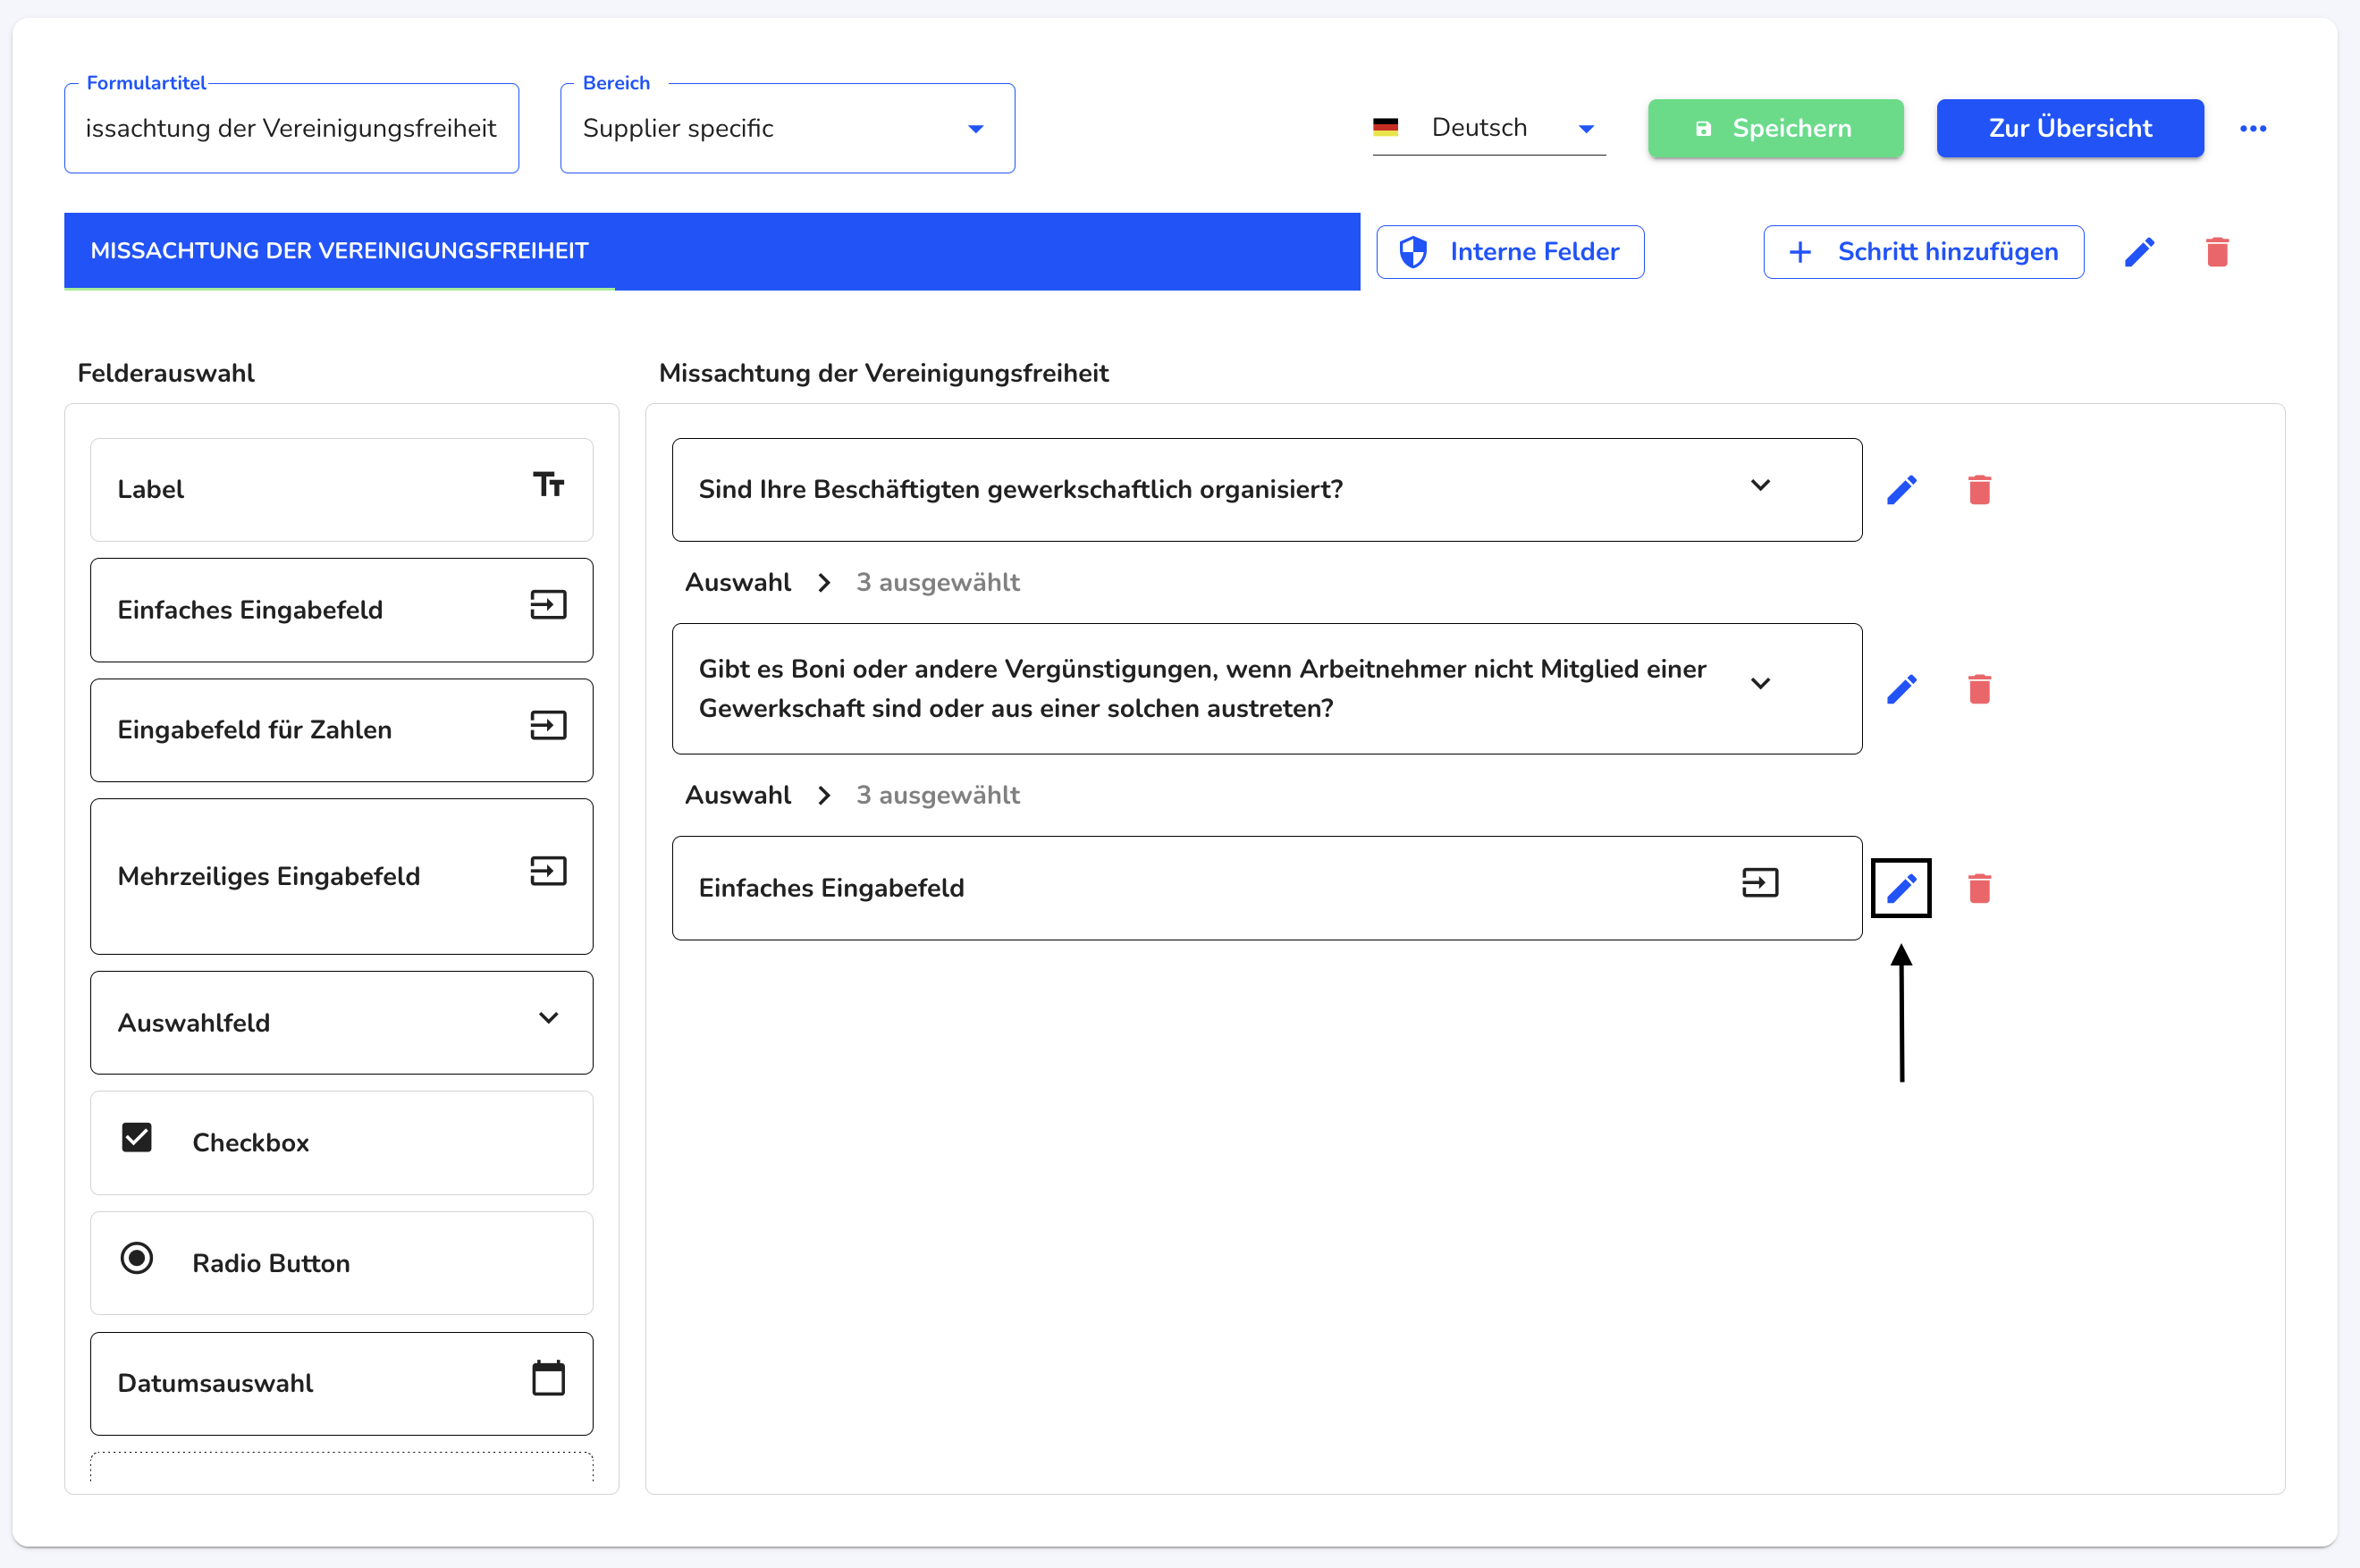Edit the 'Gibt es Boni' question

tap(1902, 689)
